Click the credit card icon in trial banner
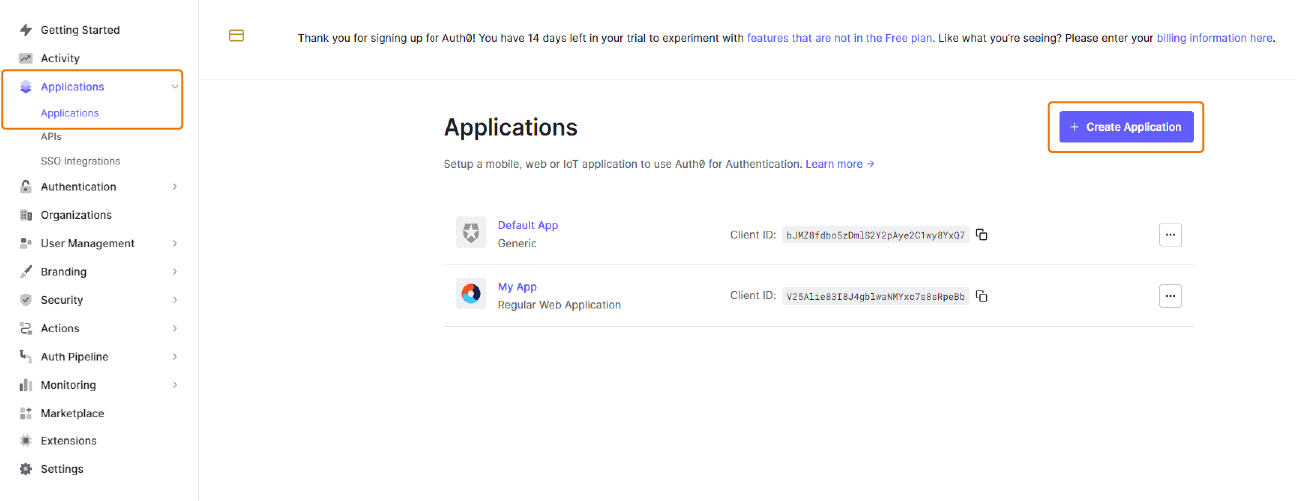Image resolution: width=1298 pixels, height=501 pixels. click(236, 36)
